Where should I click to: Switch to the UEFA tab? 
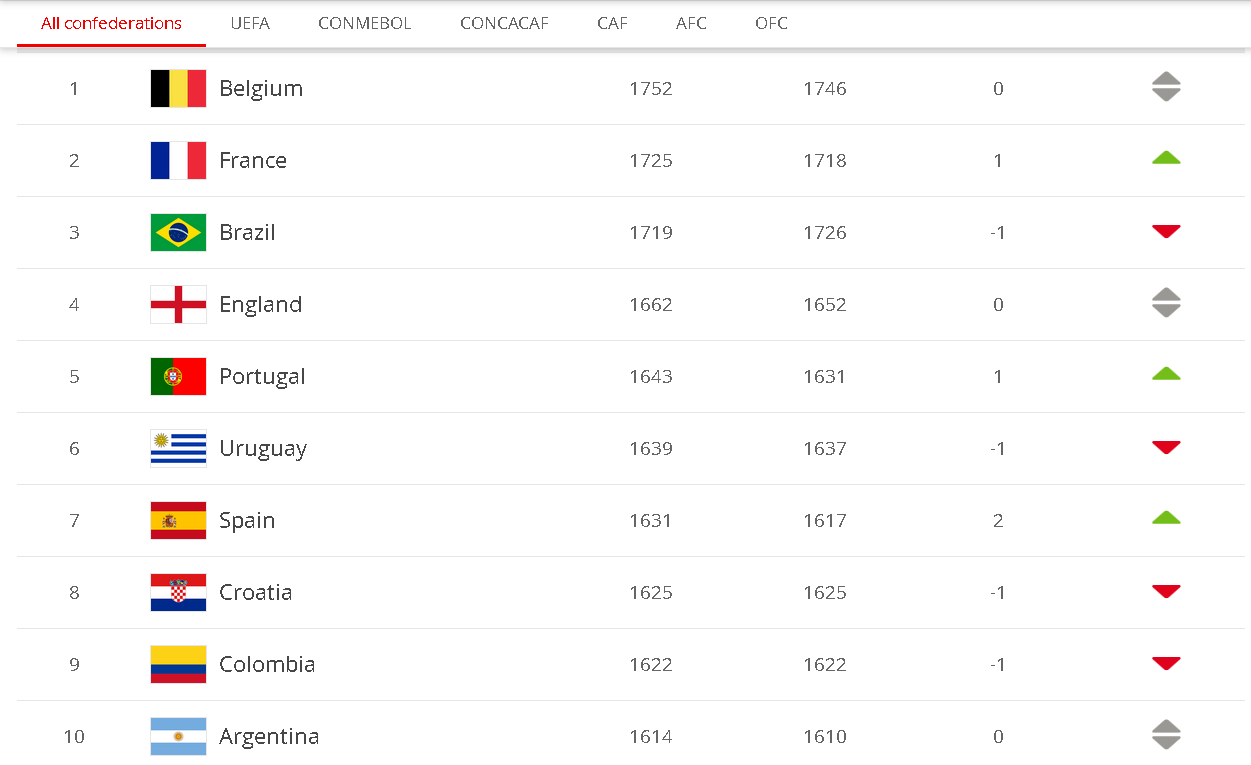250,23
